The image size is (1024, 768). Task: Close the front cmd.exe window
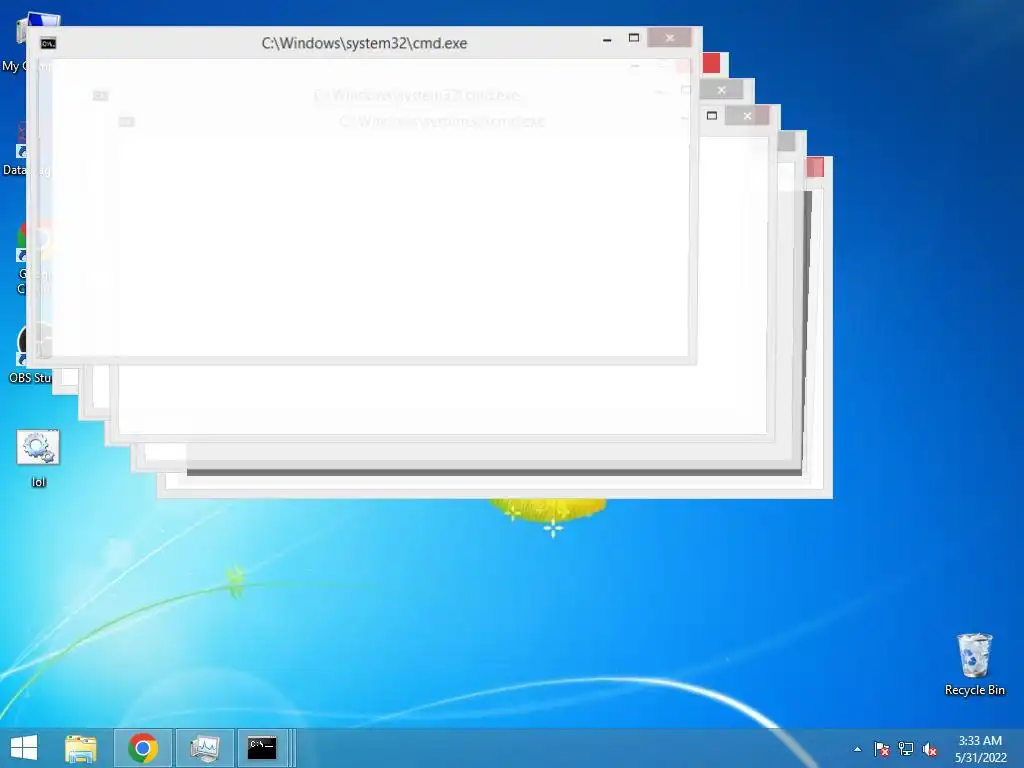pyautogui.click(x=669, y=38)
